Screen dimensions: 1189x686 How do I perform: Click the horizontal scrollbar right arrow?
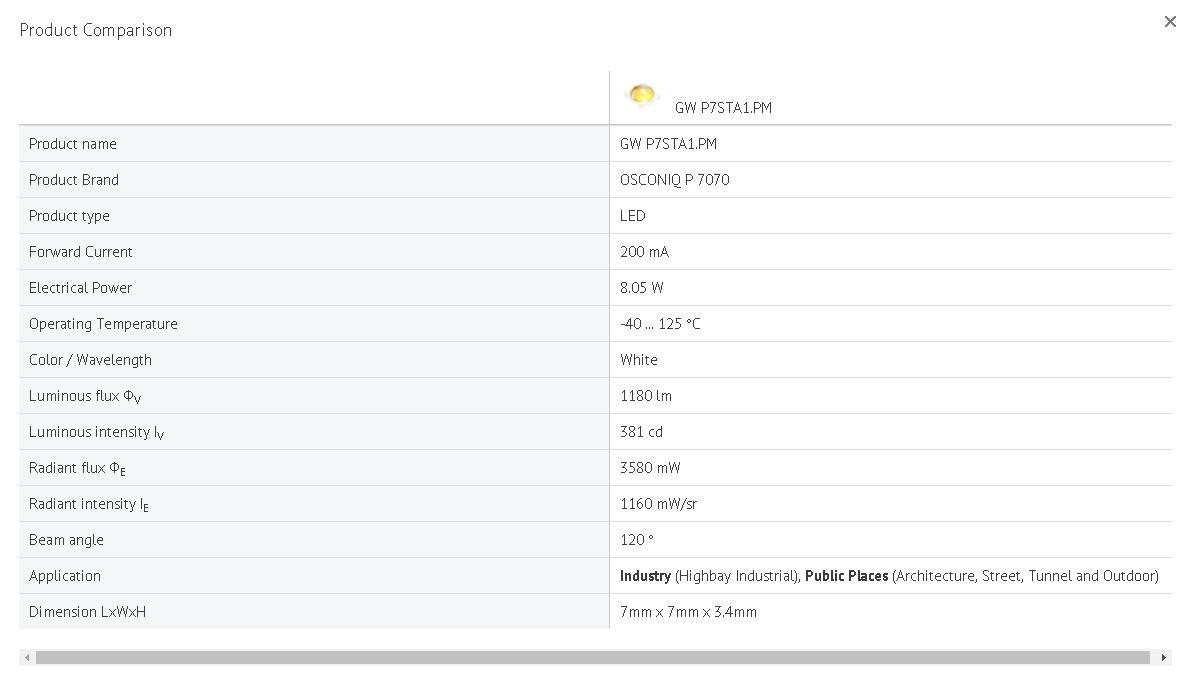click(x=1163, y=657)
